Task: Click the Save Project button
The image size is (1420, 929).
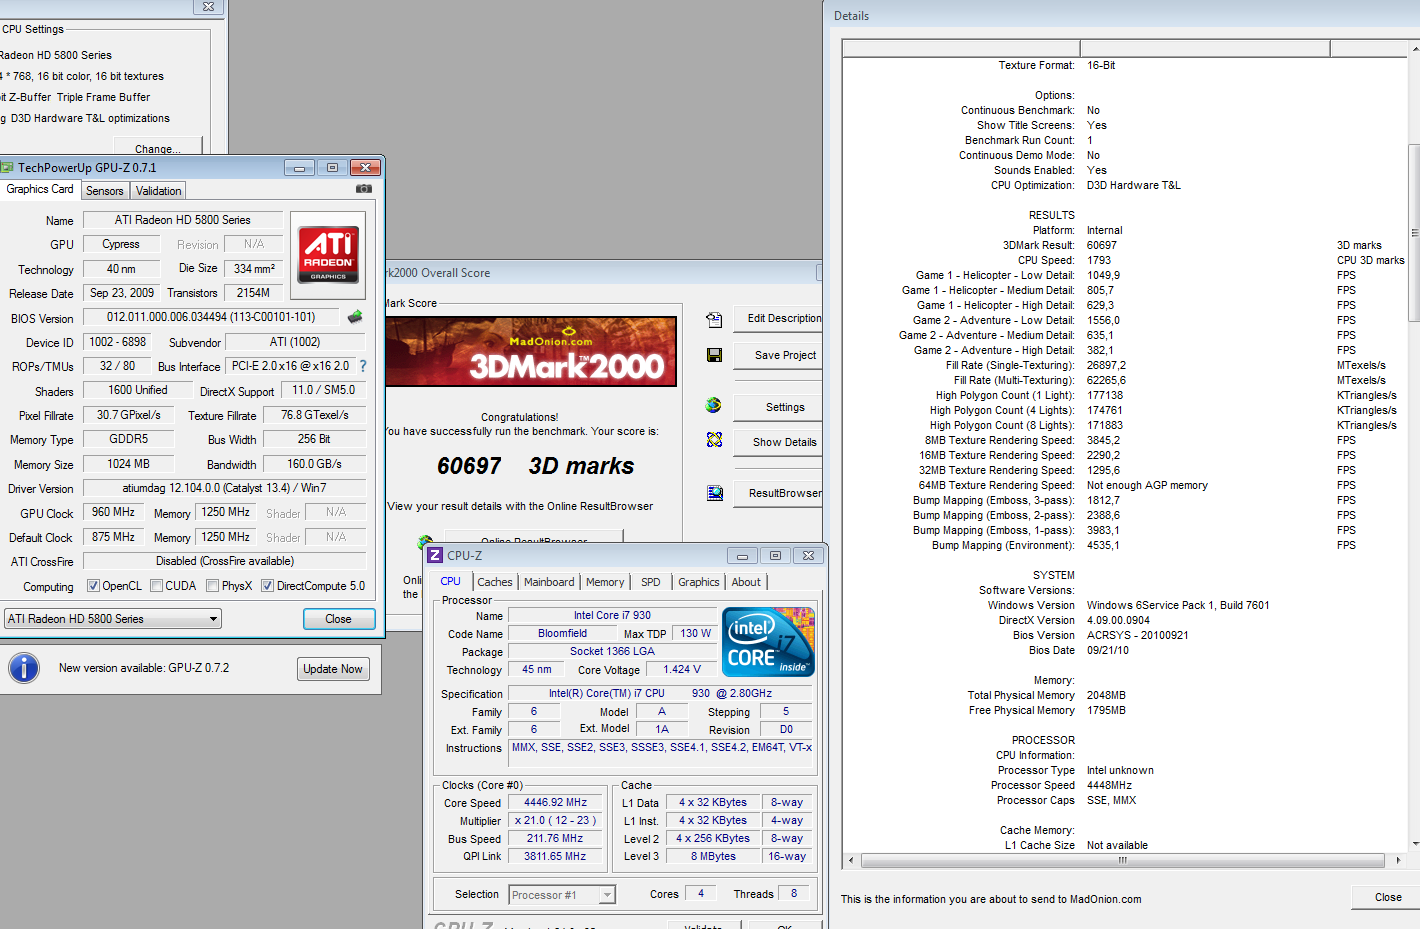Action: pos(780,355)
